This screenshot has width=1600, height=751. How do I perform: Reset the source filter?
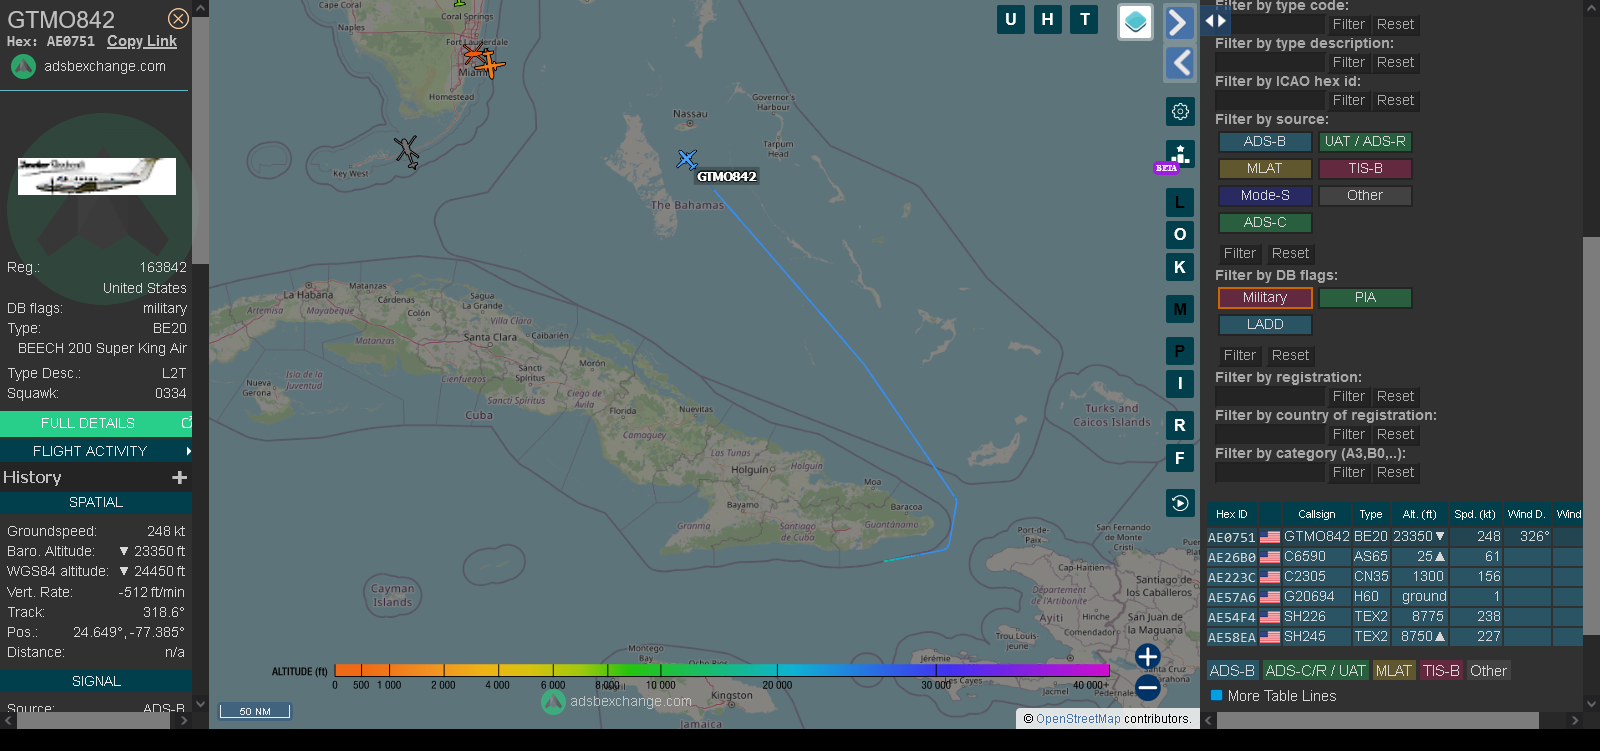pos(1290,254)
